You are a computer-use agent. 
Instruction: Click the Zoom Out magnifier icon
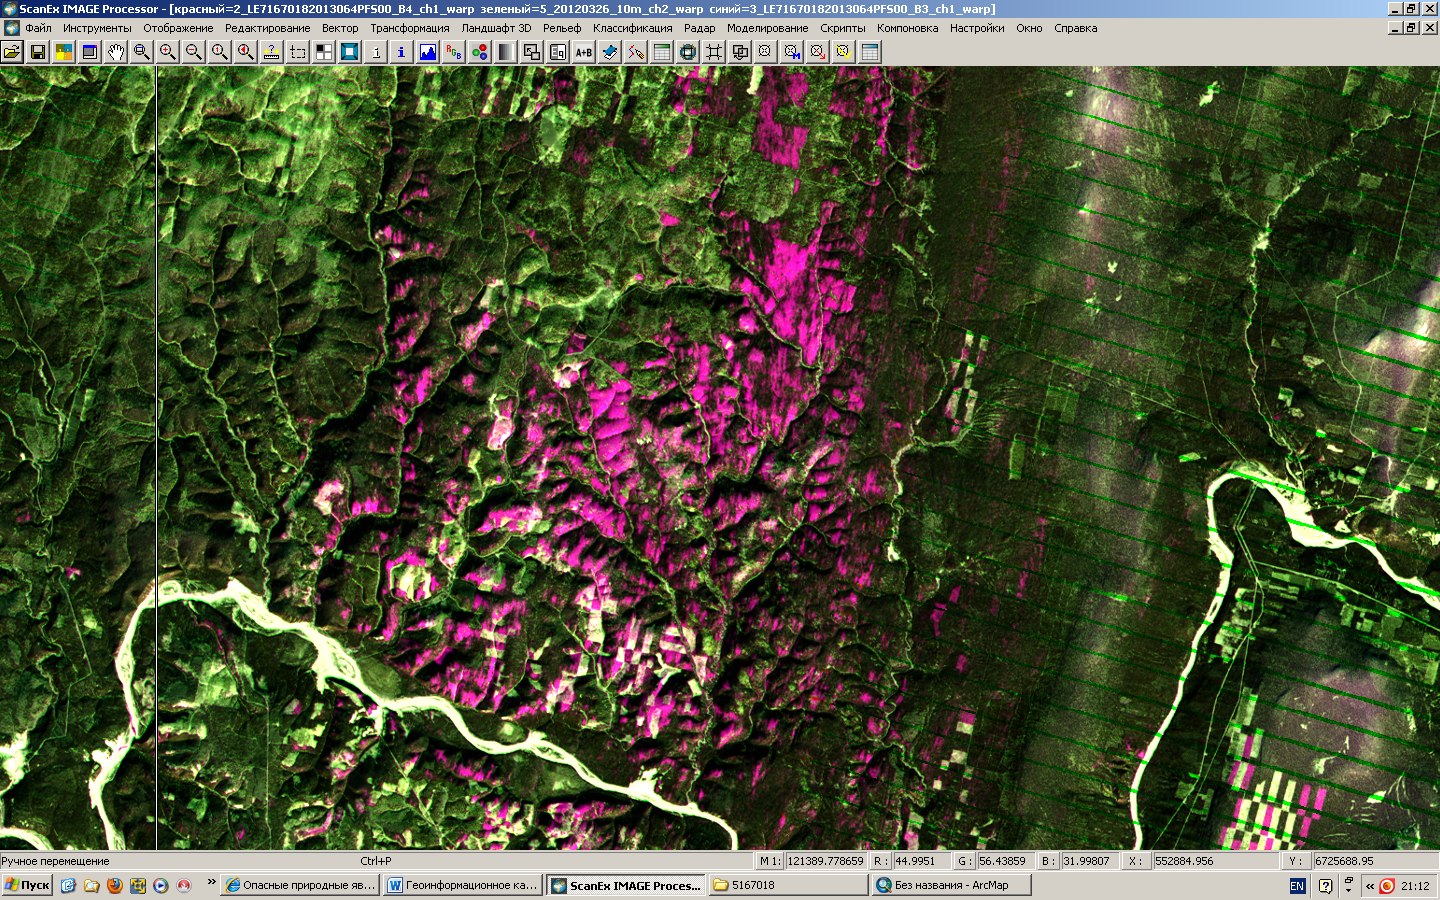click(194, 52)
